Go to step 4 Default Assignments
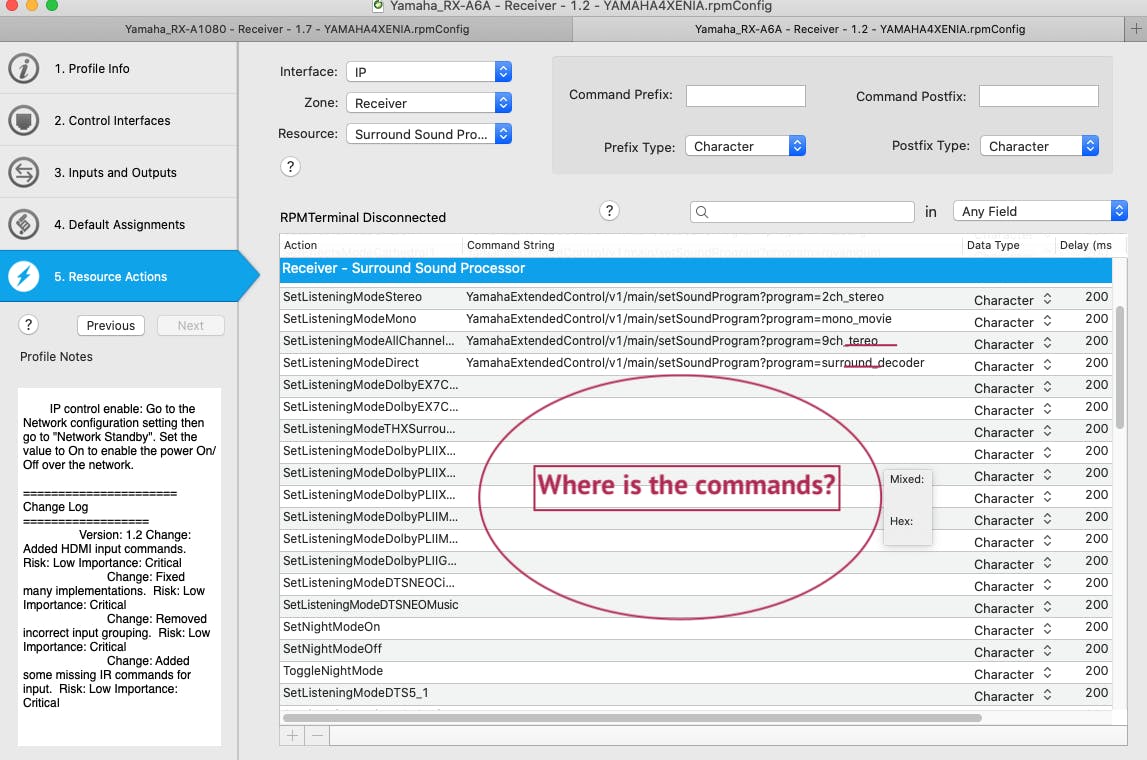Image resolution: width=1147 pixels, height=760 pixels. [119, 225]
